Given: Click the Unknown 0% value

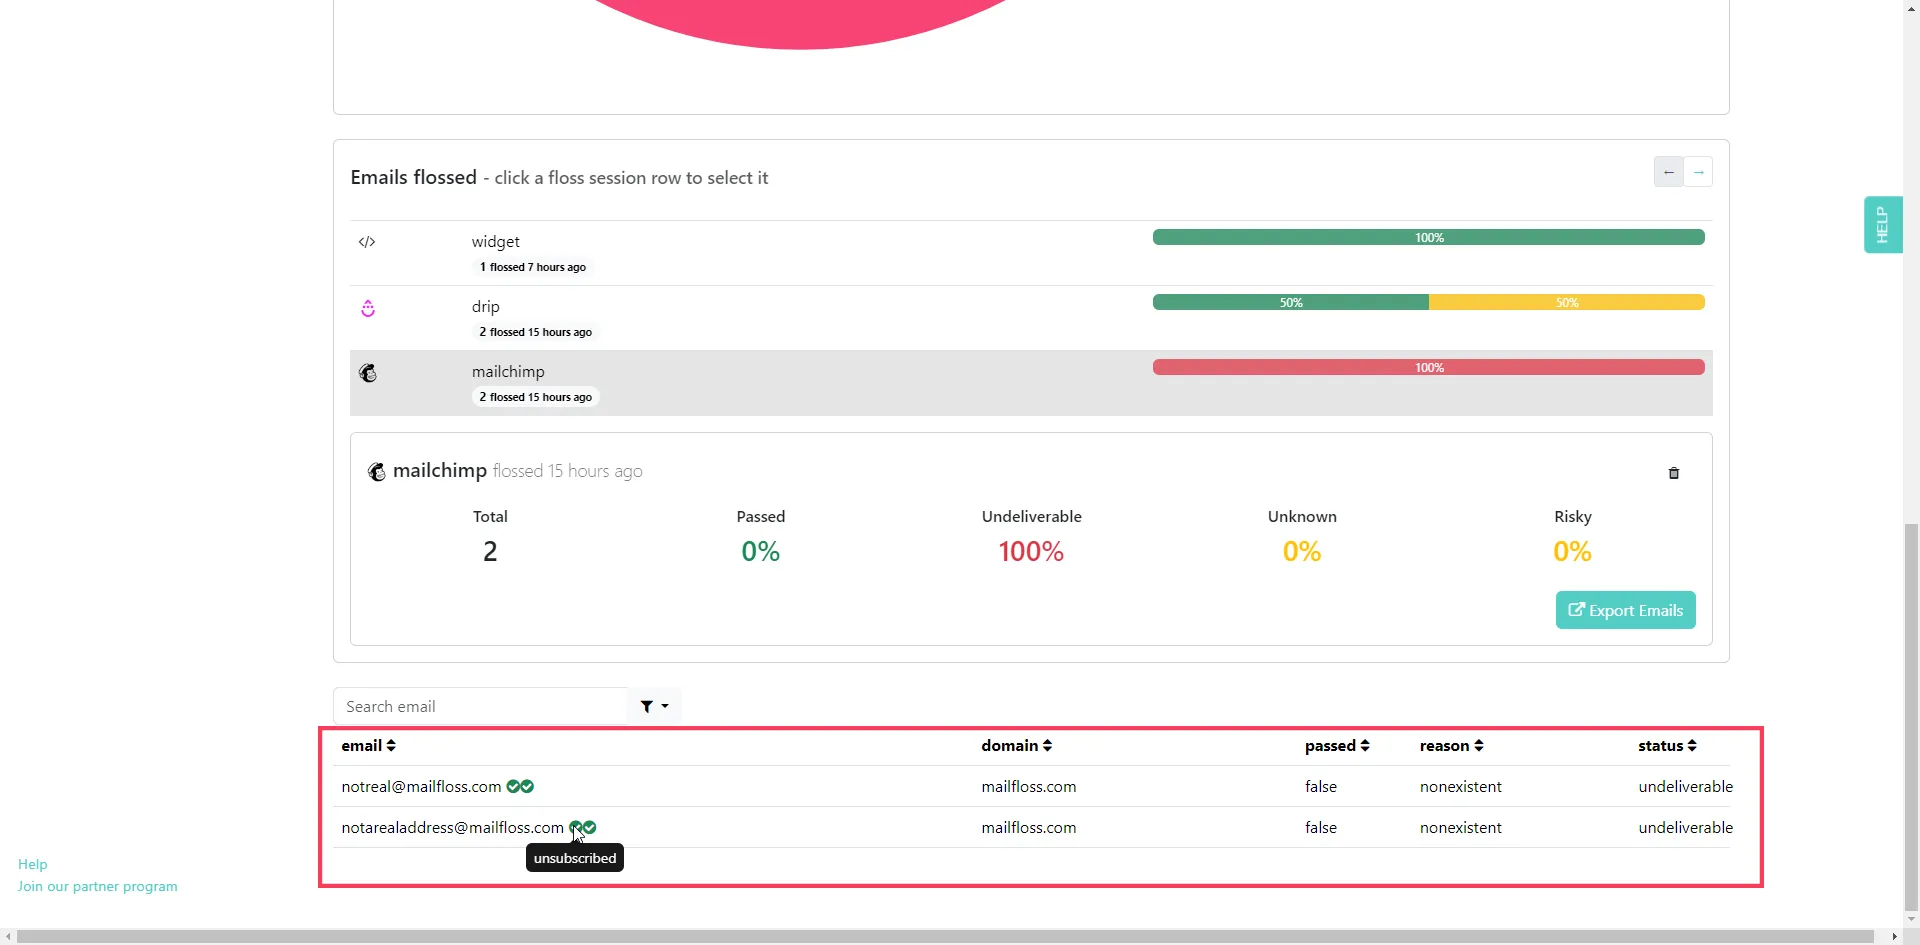Looking at the screenshot, I should (x=1302, y=552).
